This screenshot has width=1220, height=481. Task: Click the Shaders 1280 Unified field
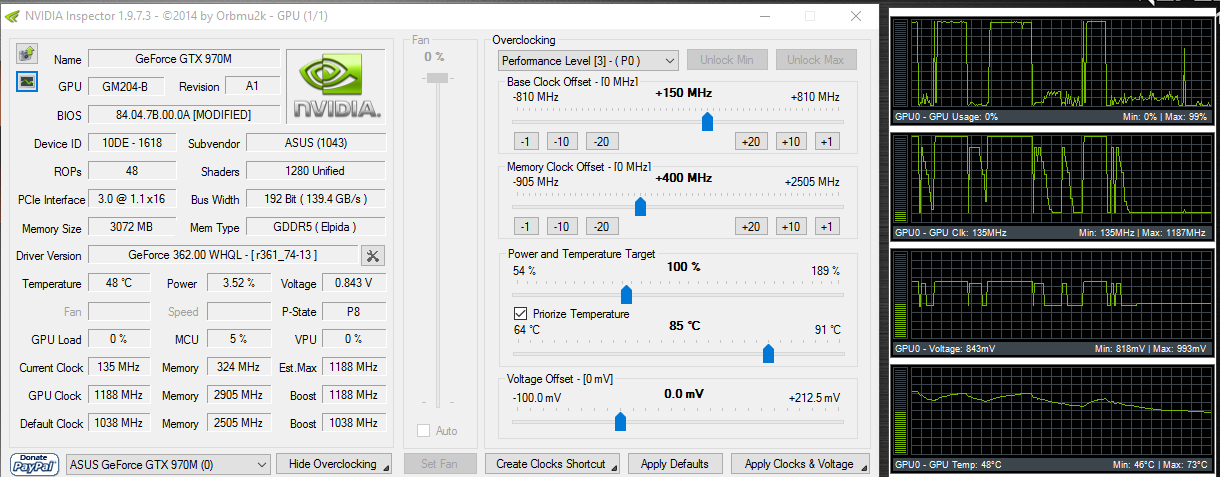coord(315,172)
